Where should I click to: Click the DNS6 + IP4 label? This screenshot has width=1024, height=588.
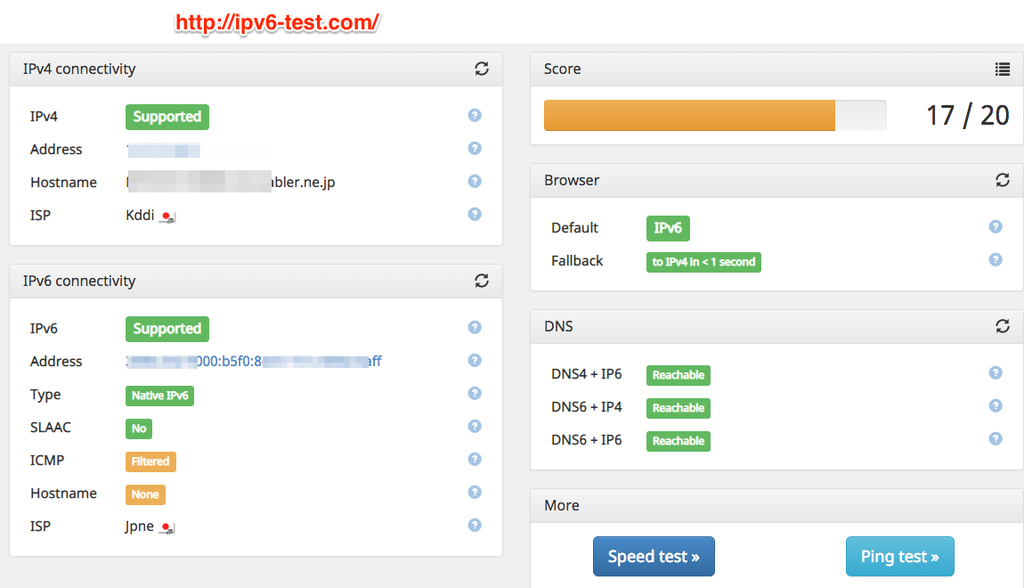[x=586, y=406]
